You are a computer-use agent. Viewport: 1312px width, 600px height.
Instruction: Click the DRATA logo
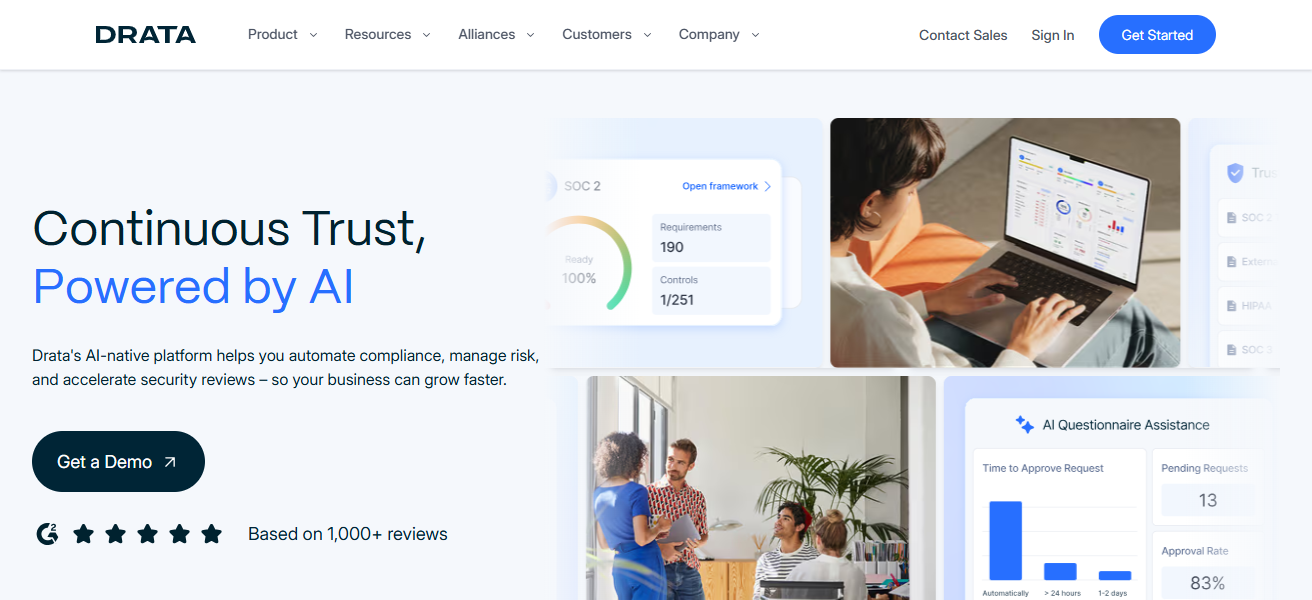coord(145,35)
